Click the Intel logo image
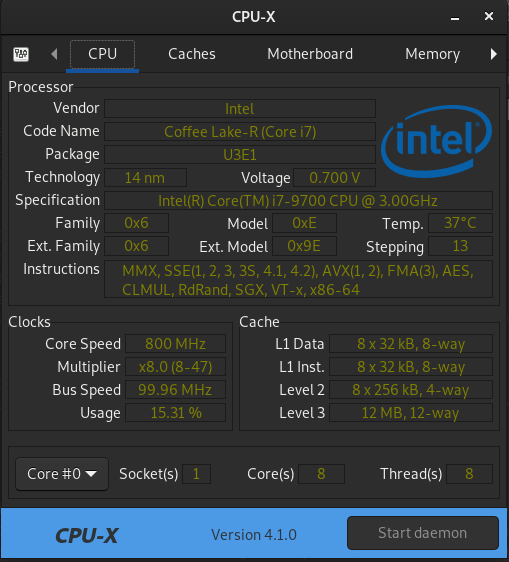 tap(436, 141)
